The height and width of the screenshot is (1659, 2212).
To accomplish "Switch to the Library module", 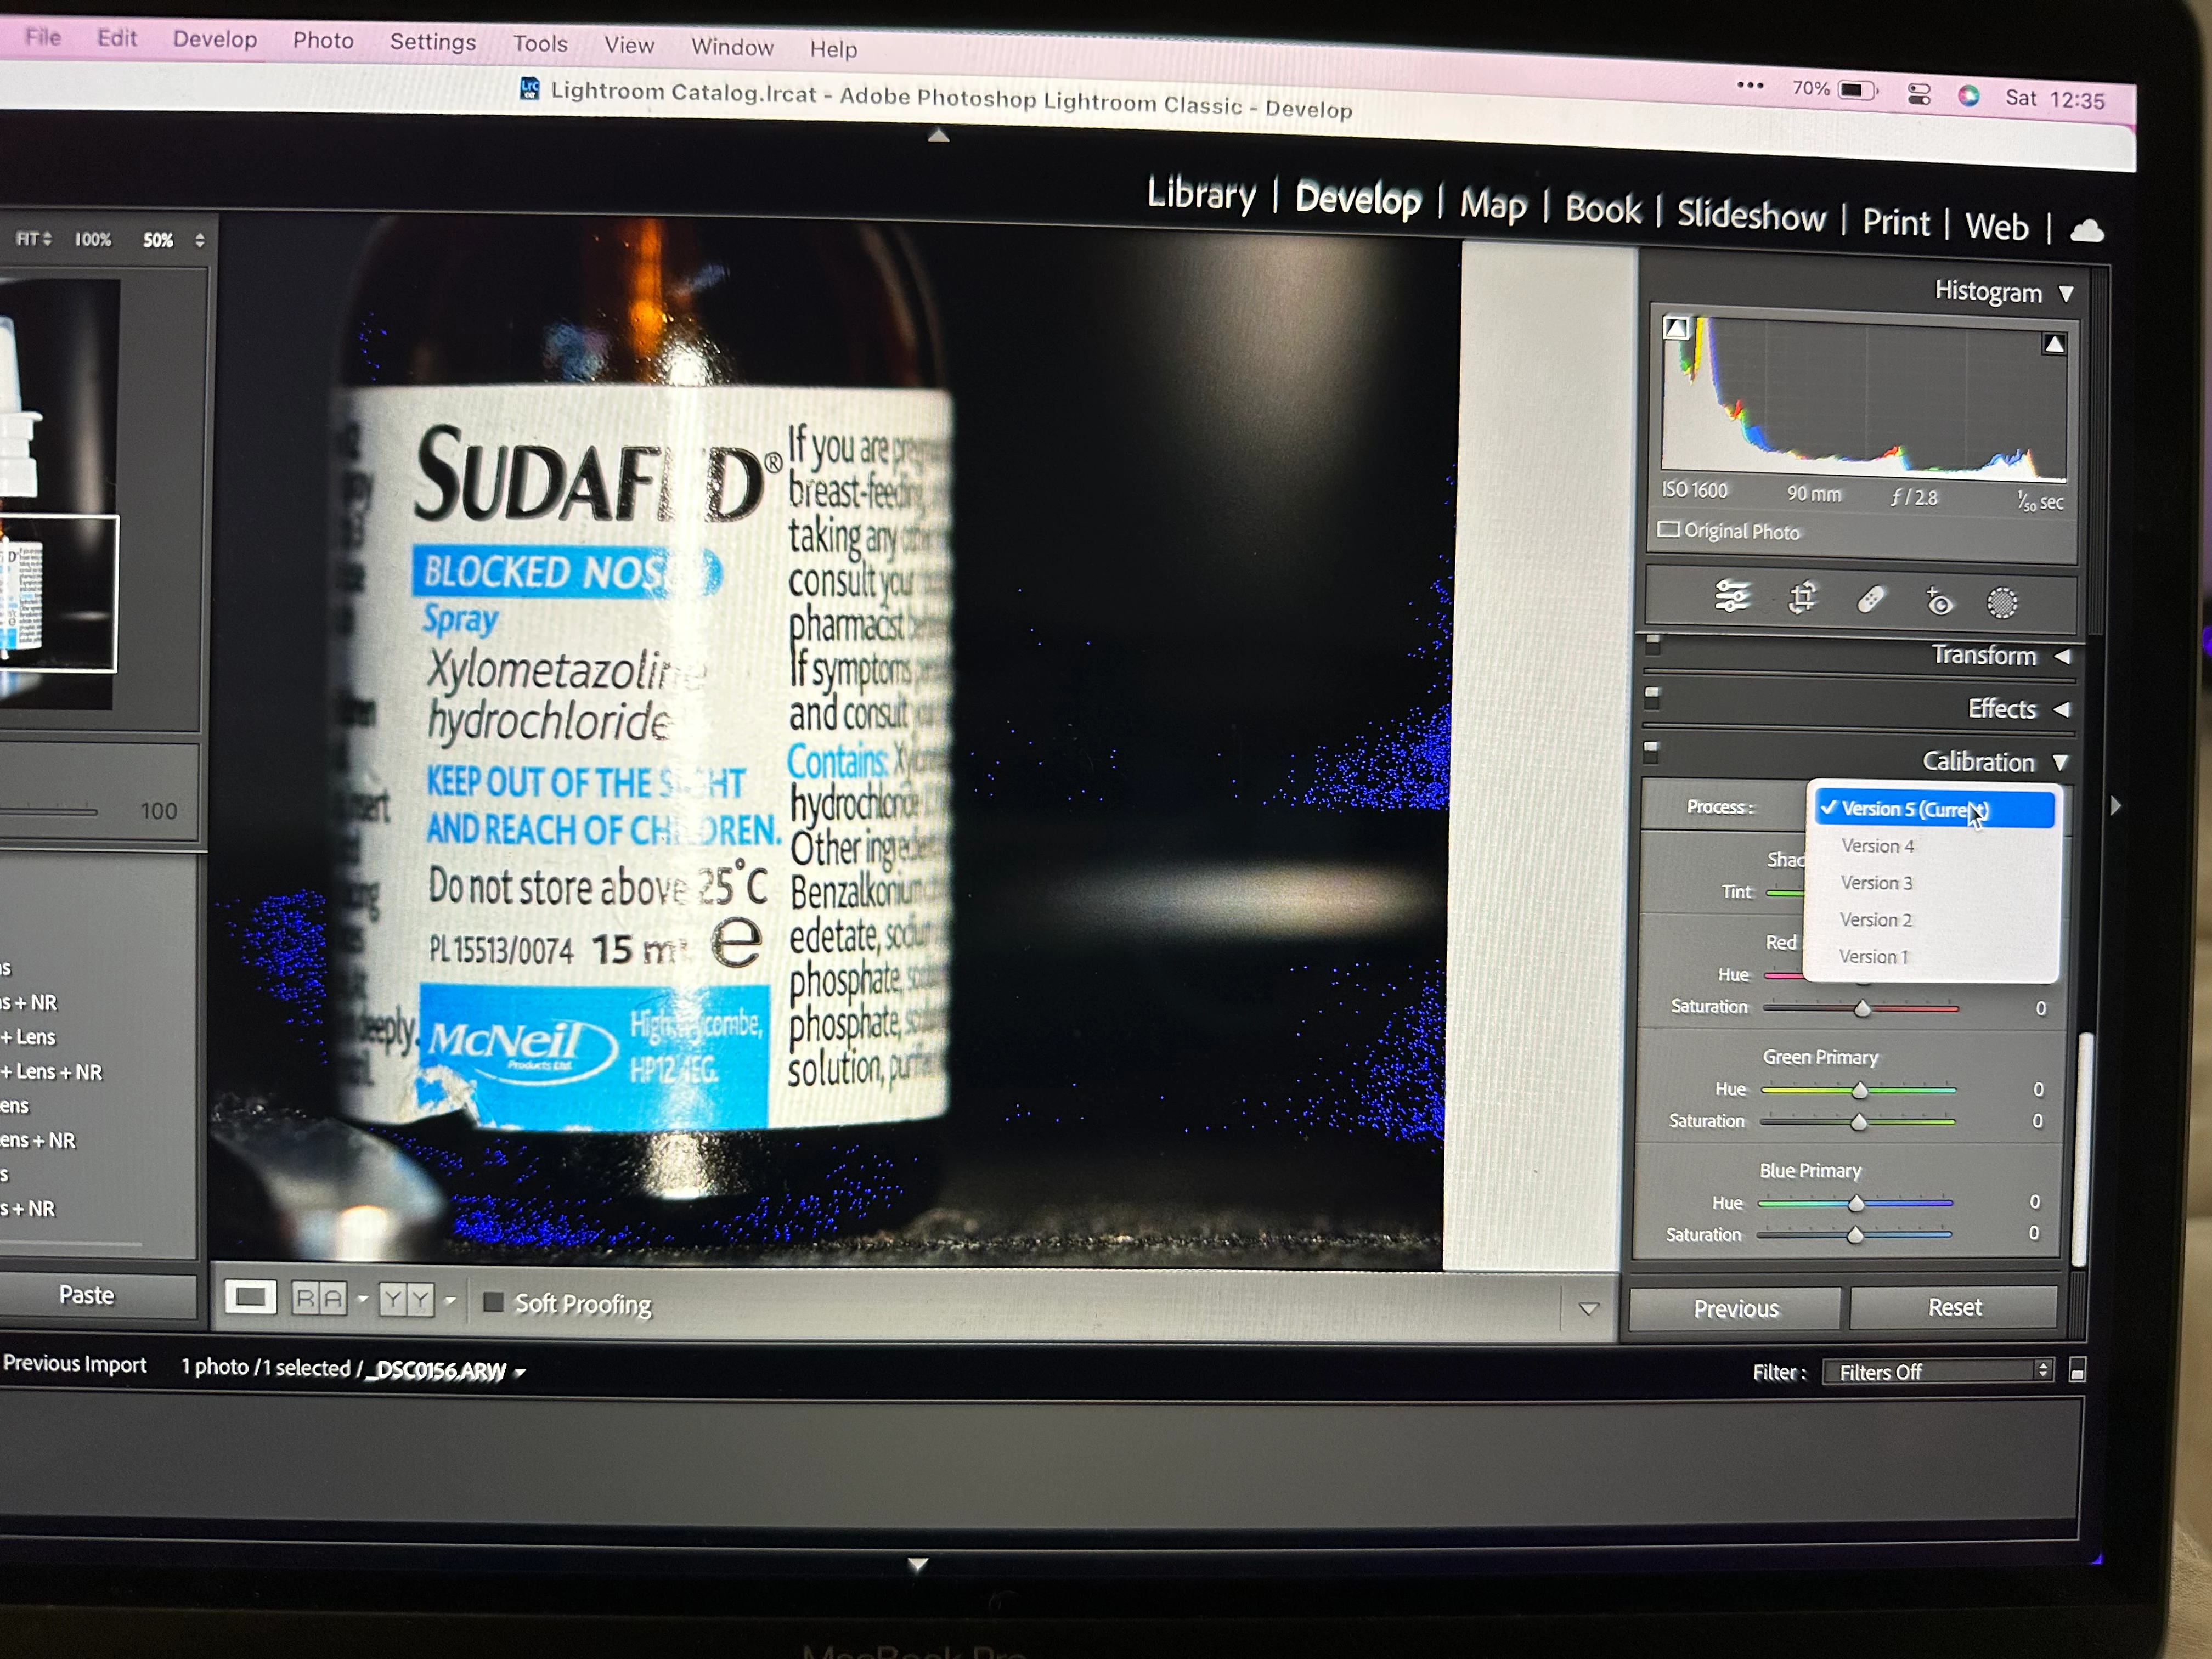I will click(x=1200, y=193).
